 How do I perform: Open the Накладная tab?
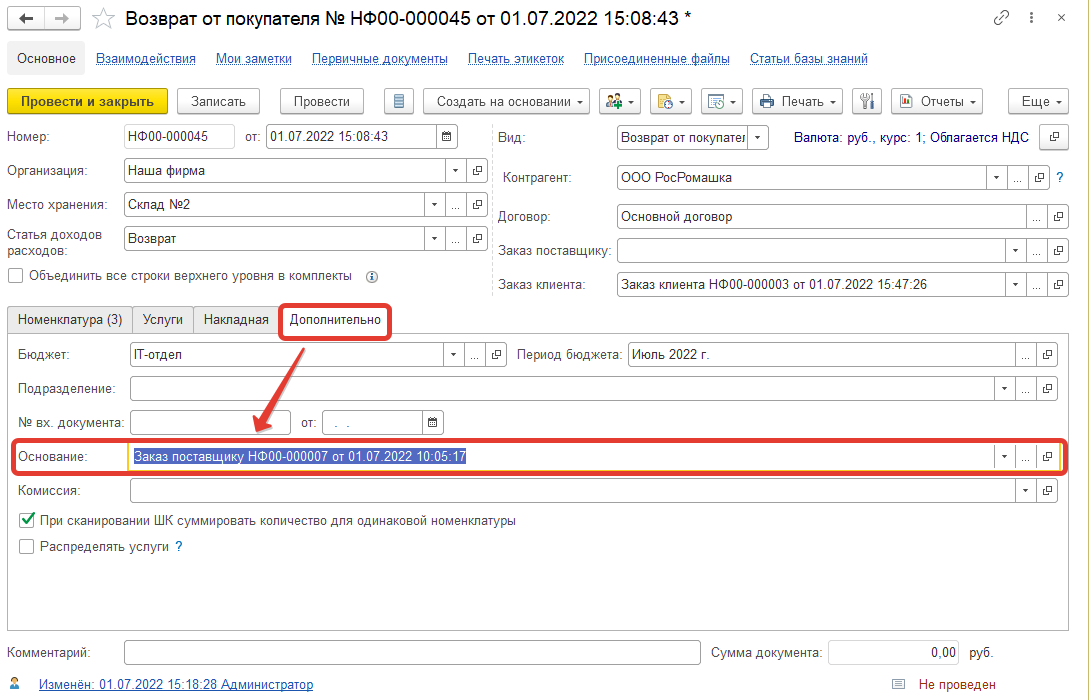click(x=236, y=320)
